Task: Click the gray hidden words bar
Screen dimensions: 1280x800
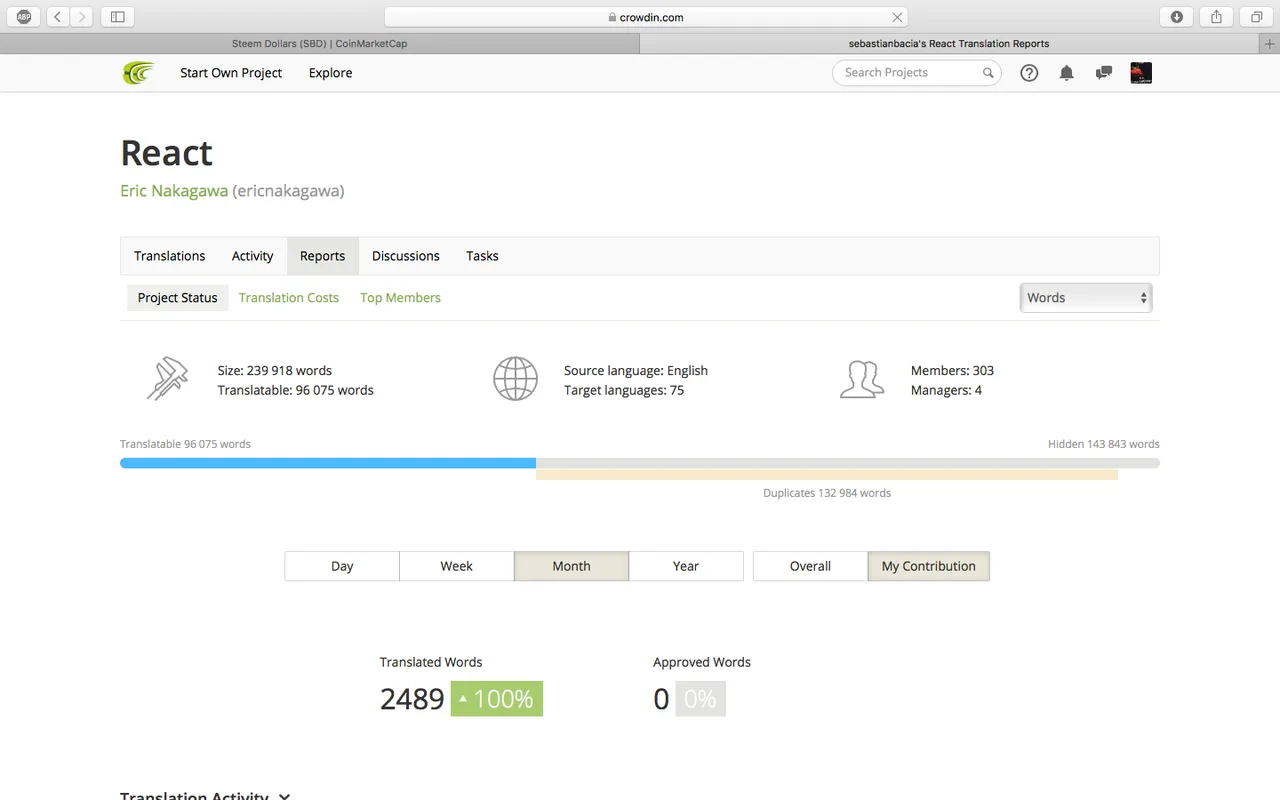Action: click(848, 463)
